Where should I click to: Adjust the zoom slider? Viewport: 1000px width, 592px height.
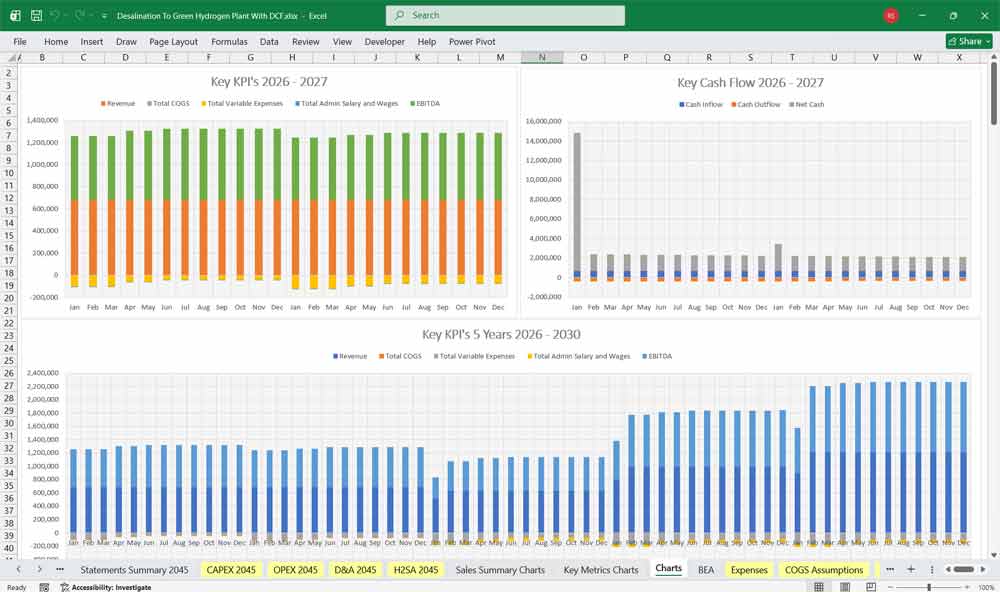(x=928, y=587)
